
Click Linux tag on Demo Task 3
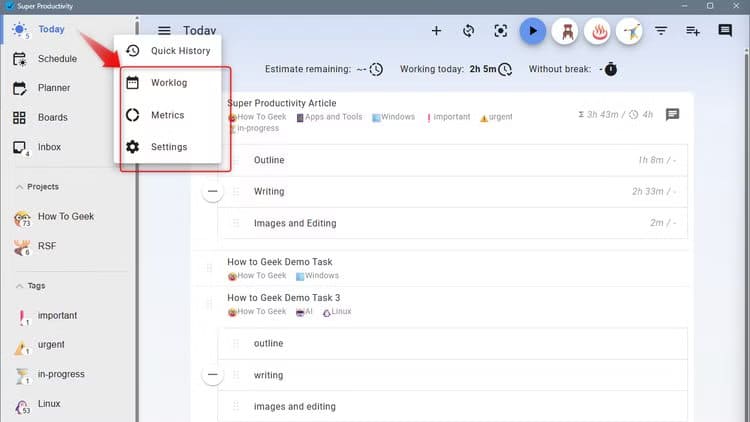[x=337, y=312]
